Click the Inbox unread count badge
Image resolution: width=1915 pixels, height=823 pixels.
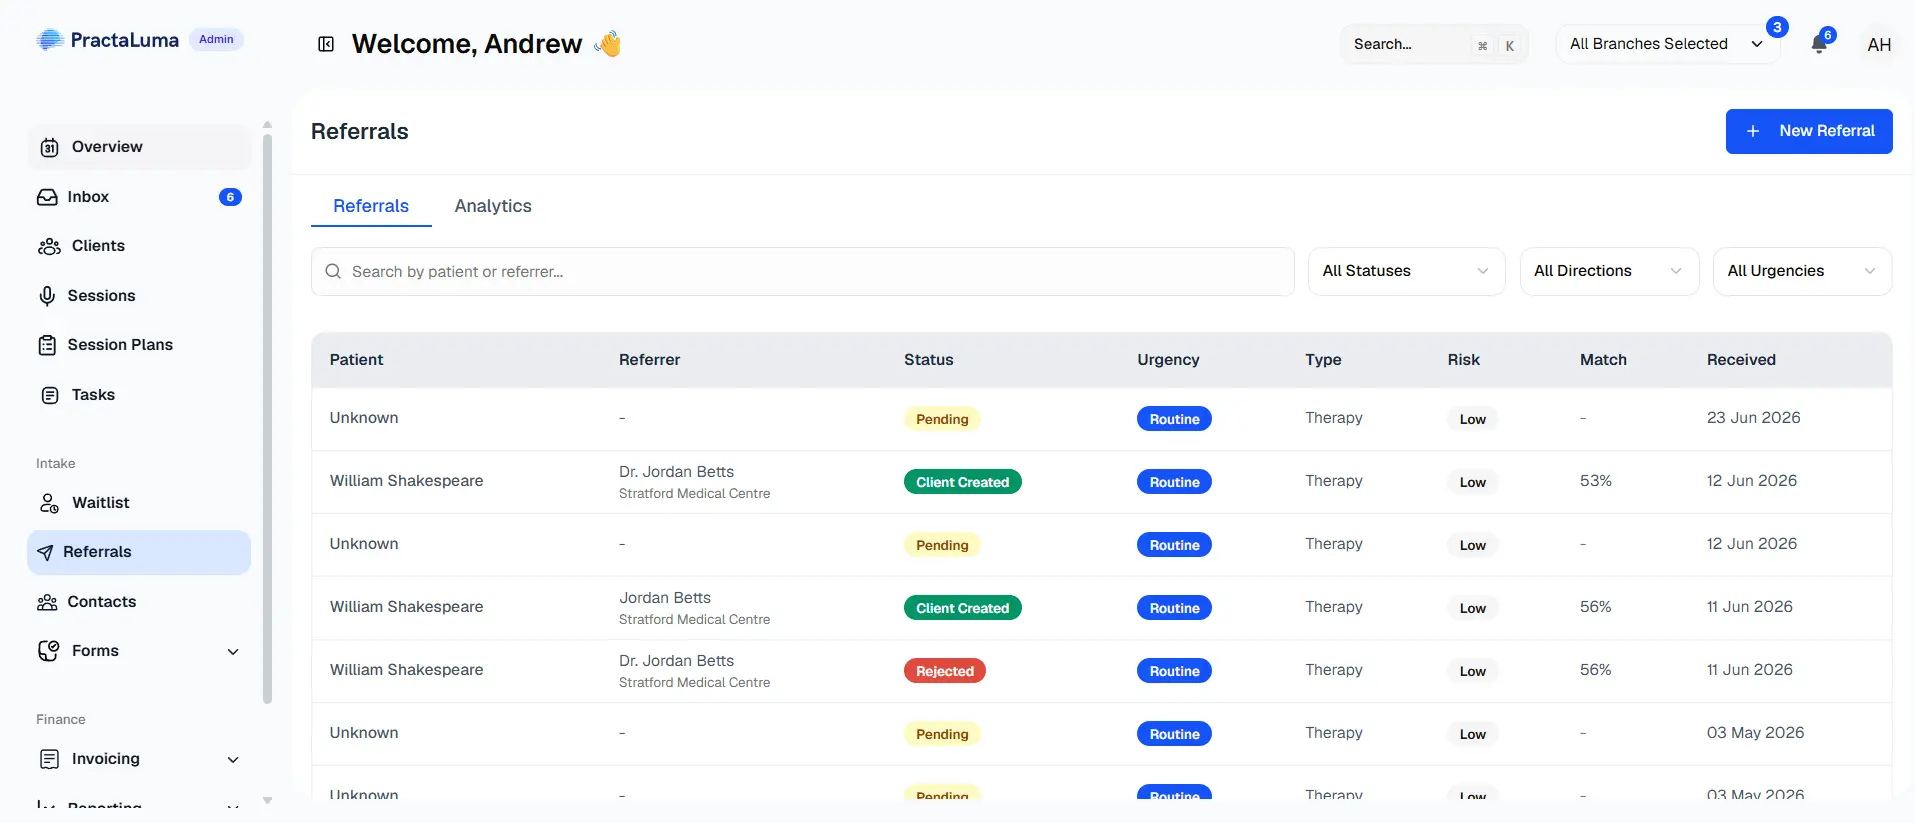[230, 197]
